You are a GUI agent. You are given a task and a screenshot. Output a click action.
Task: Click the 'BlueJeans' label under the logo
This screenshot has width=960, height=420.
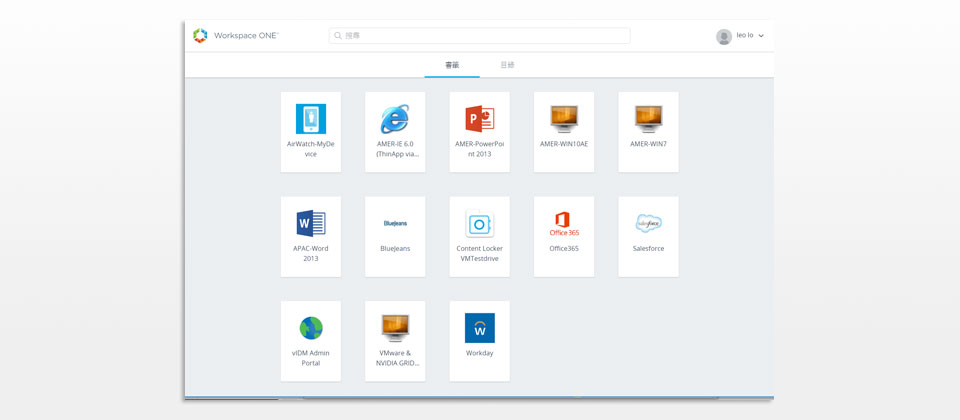point(396,249)
